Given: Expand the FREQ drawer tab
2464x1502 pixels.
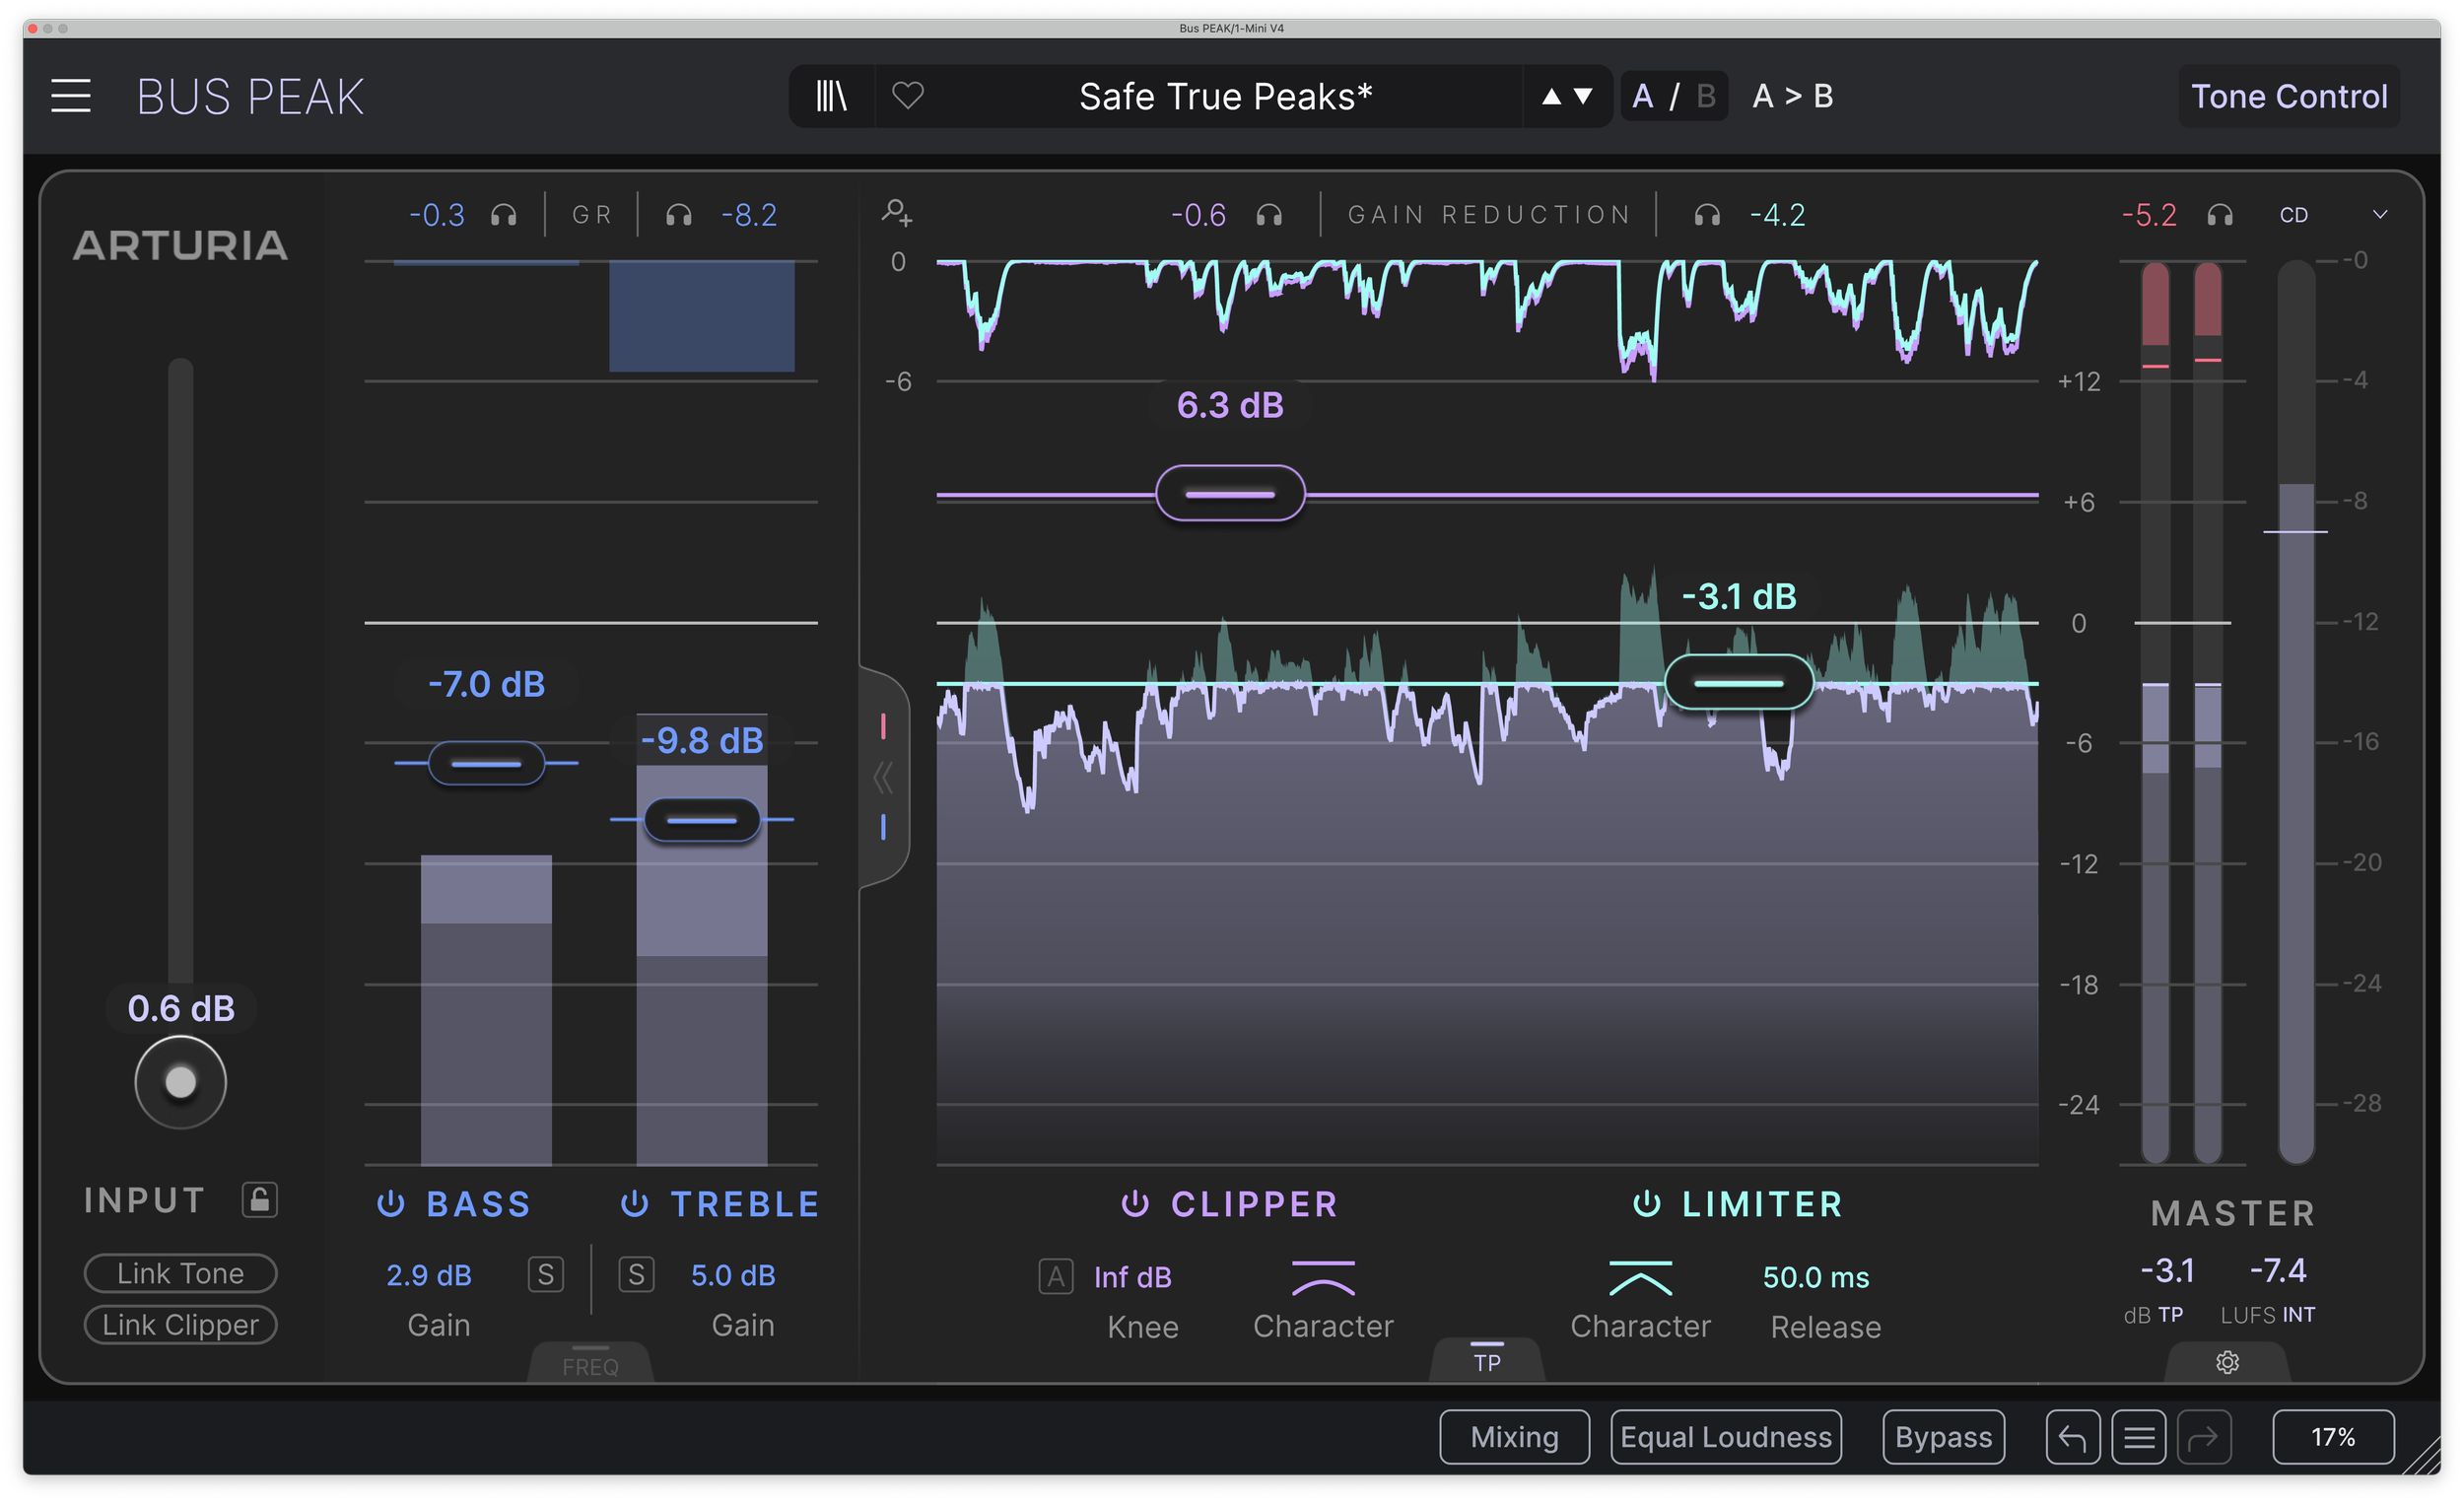Looking at the screenshot, I should [x=590, y=1364].
